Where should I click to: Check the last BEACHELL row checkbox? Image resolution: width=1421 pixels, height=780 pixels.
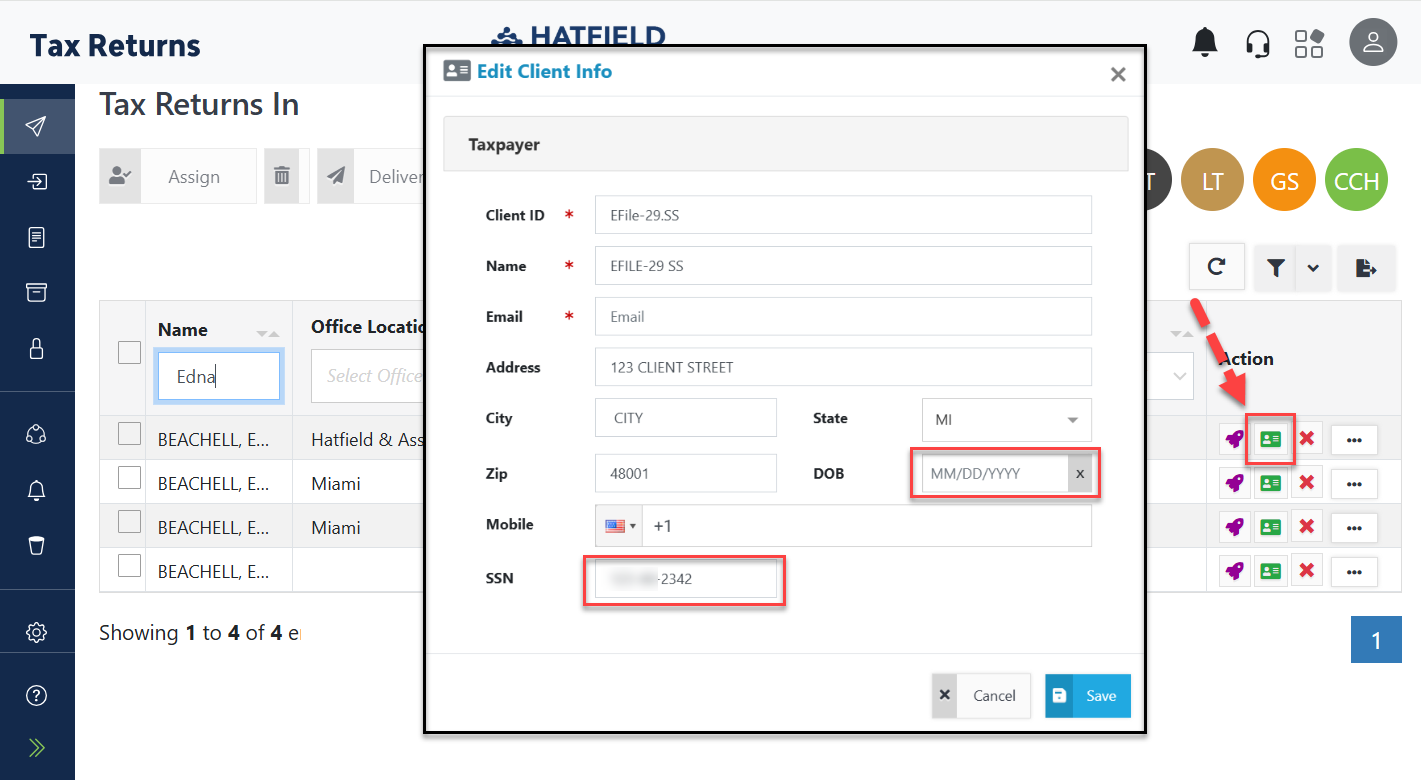coord(129,566)
